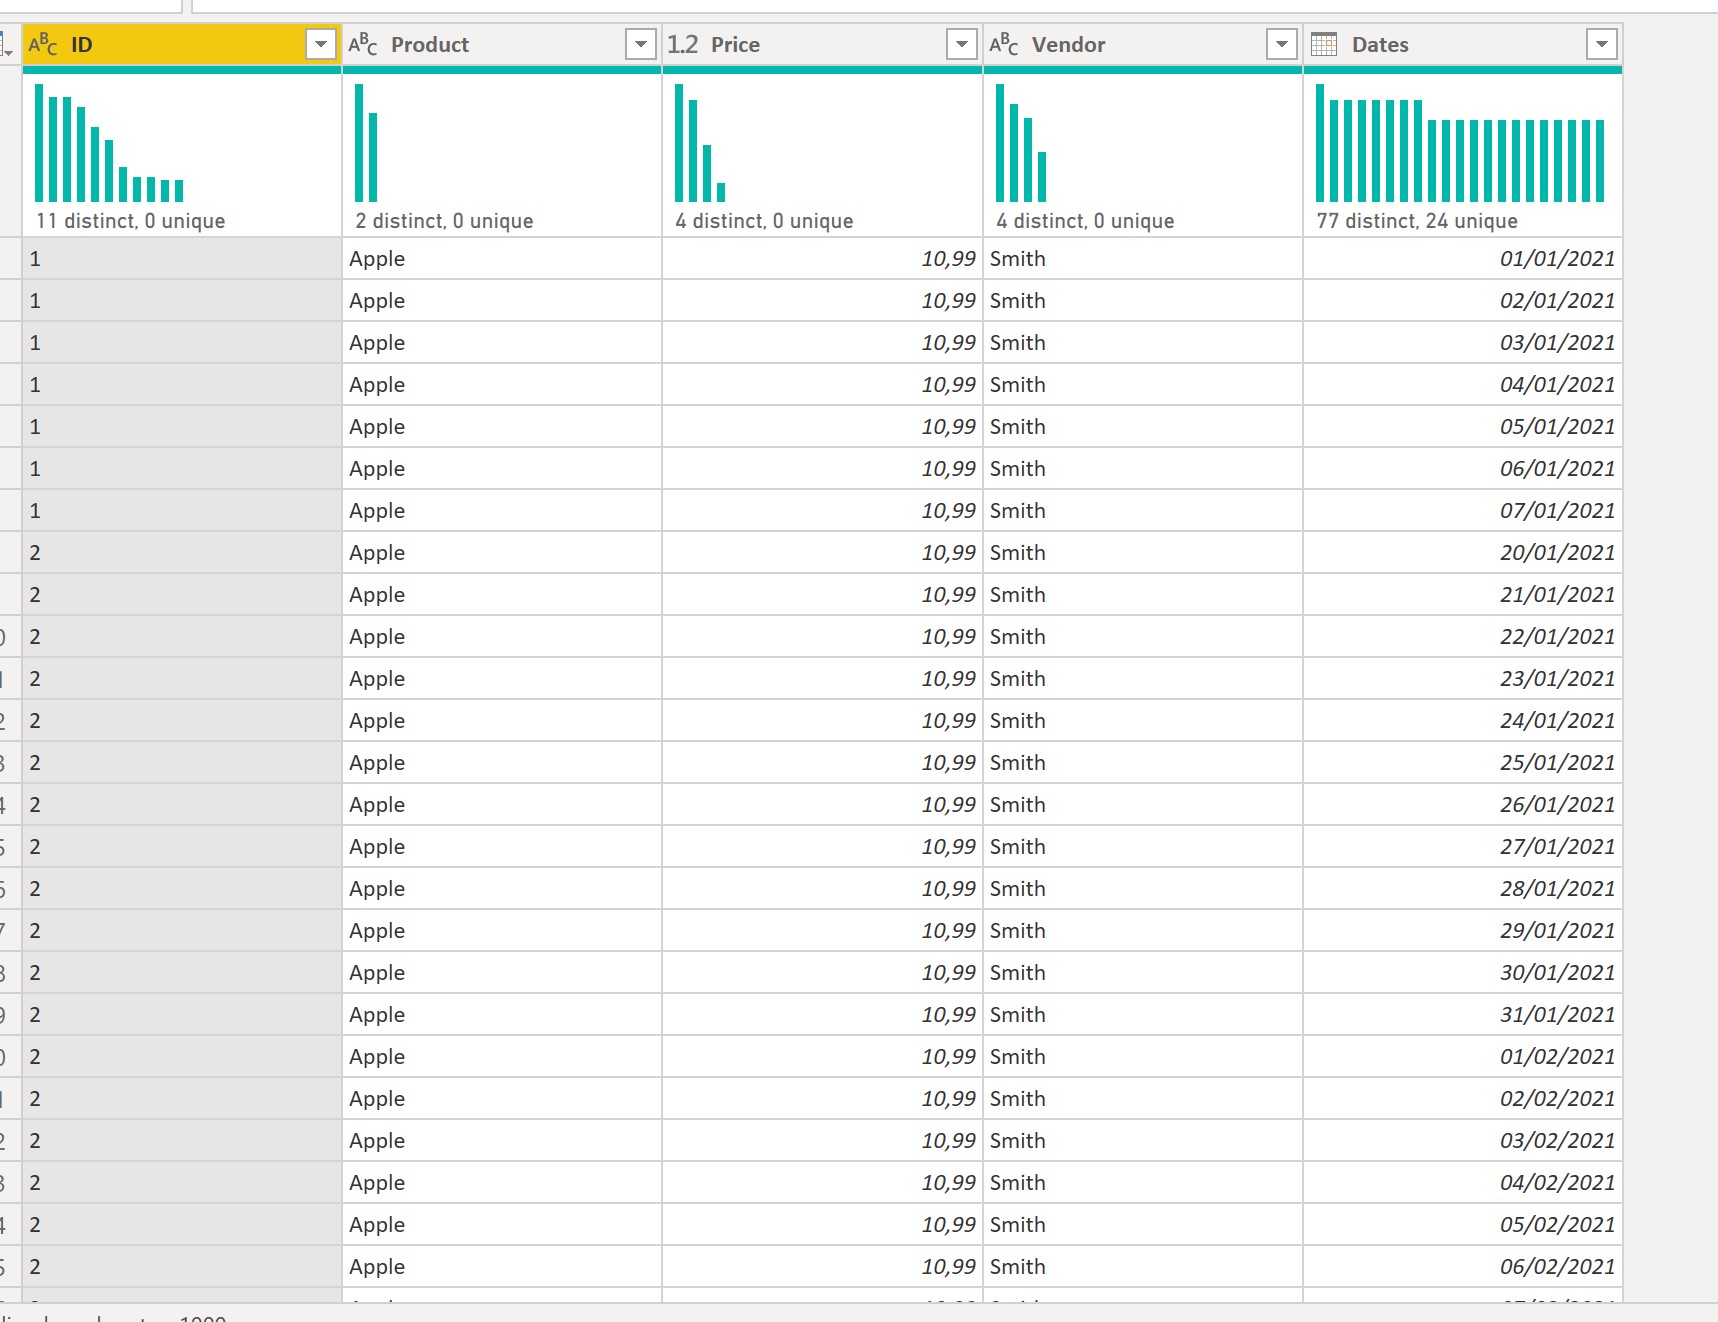Image resolution: width=1718 pixels, height=1322 pixels.
Task: Select the Product column header
Action: point(502,44)
